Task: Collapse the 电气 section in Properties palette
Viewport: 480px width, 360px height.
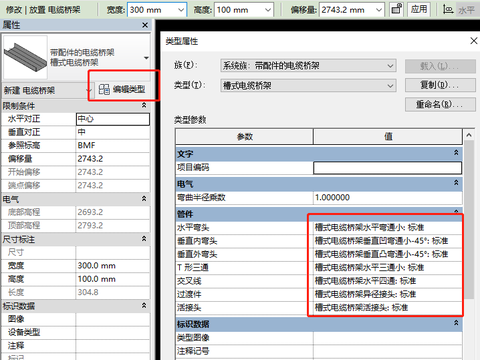Action: (144, 199)
